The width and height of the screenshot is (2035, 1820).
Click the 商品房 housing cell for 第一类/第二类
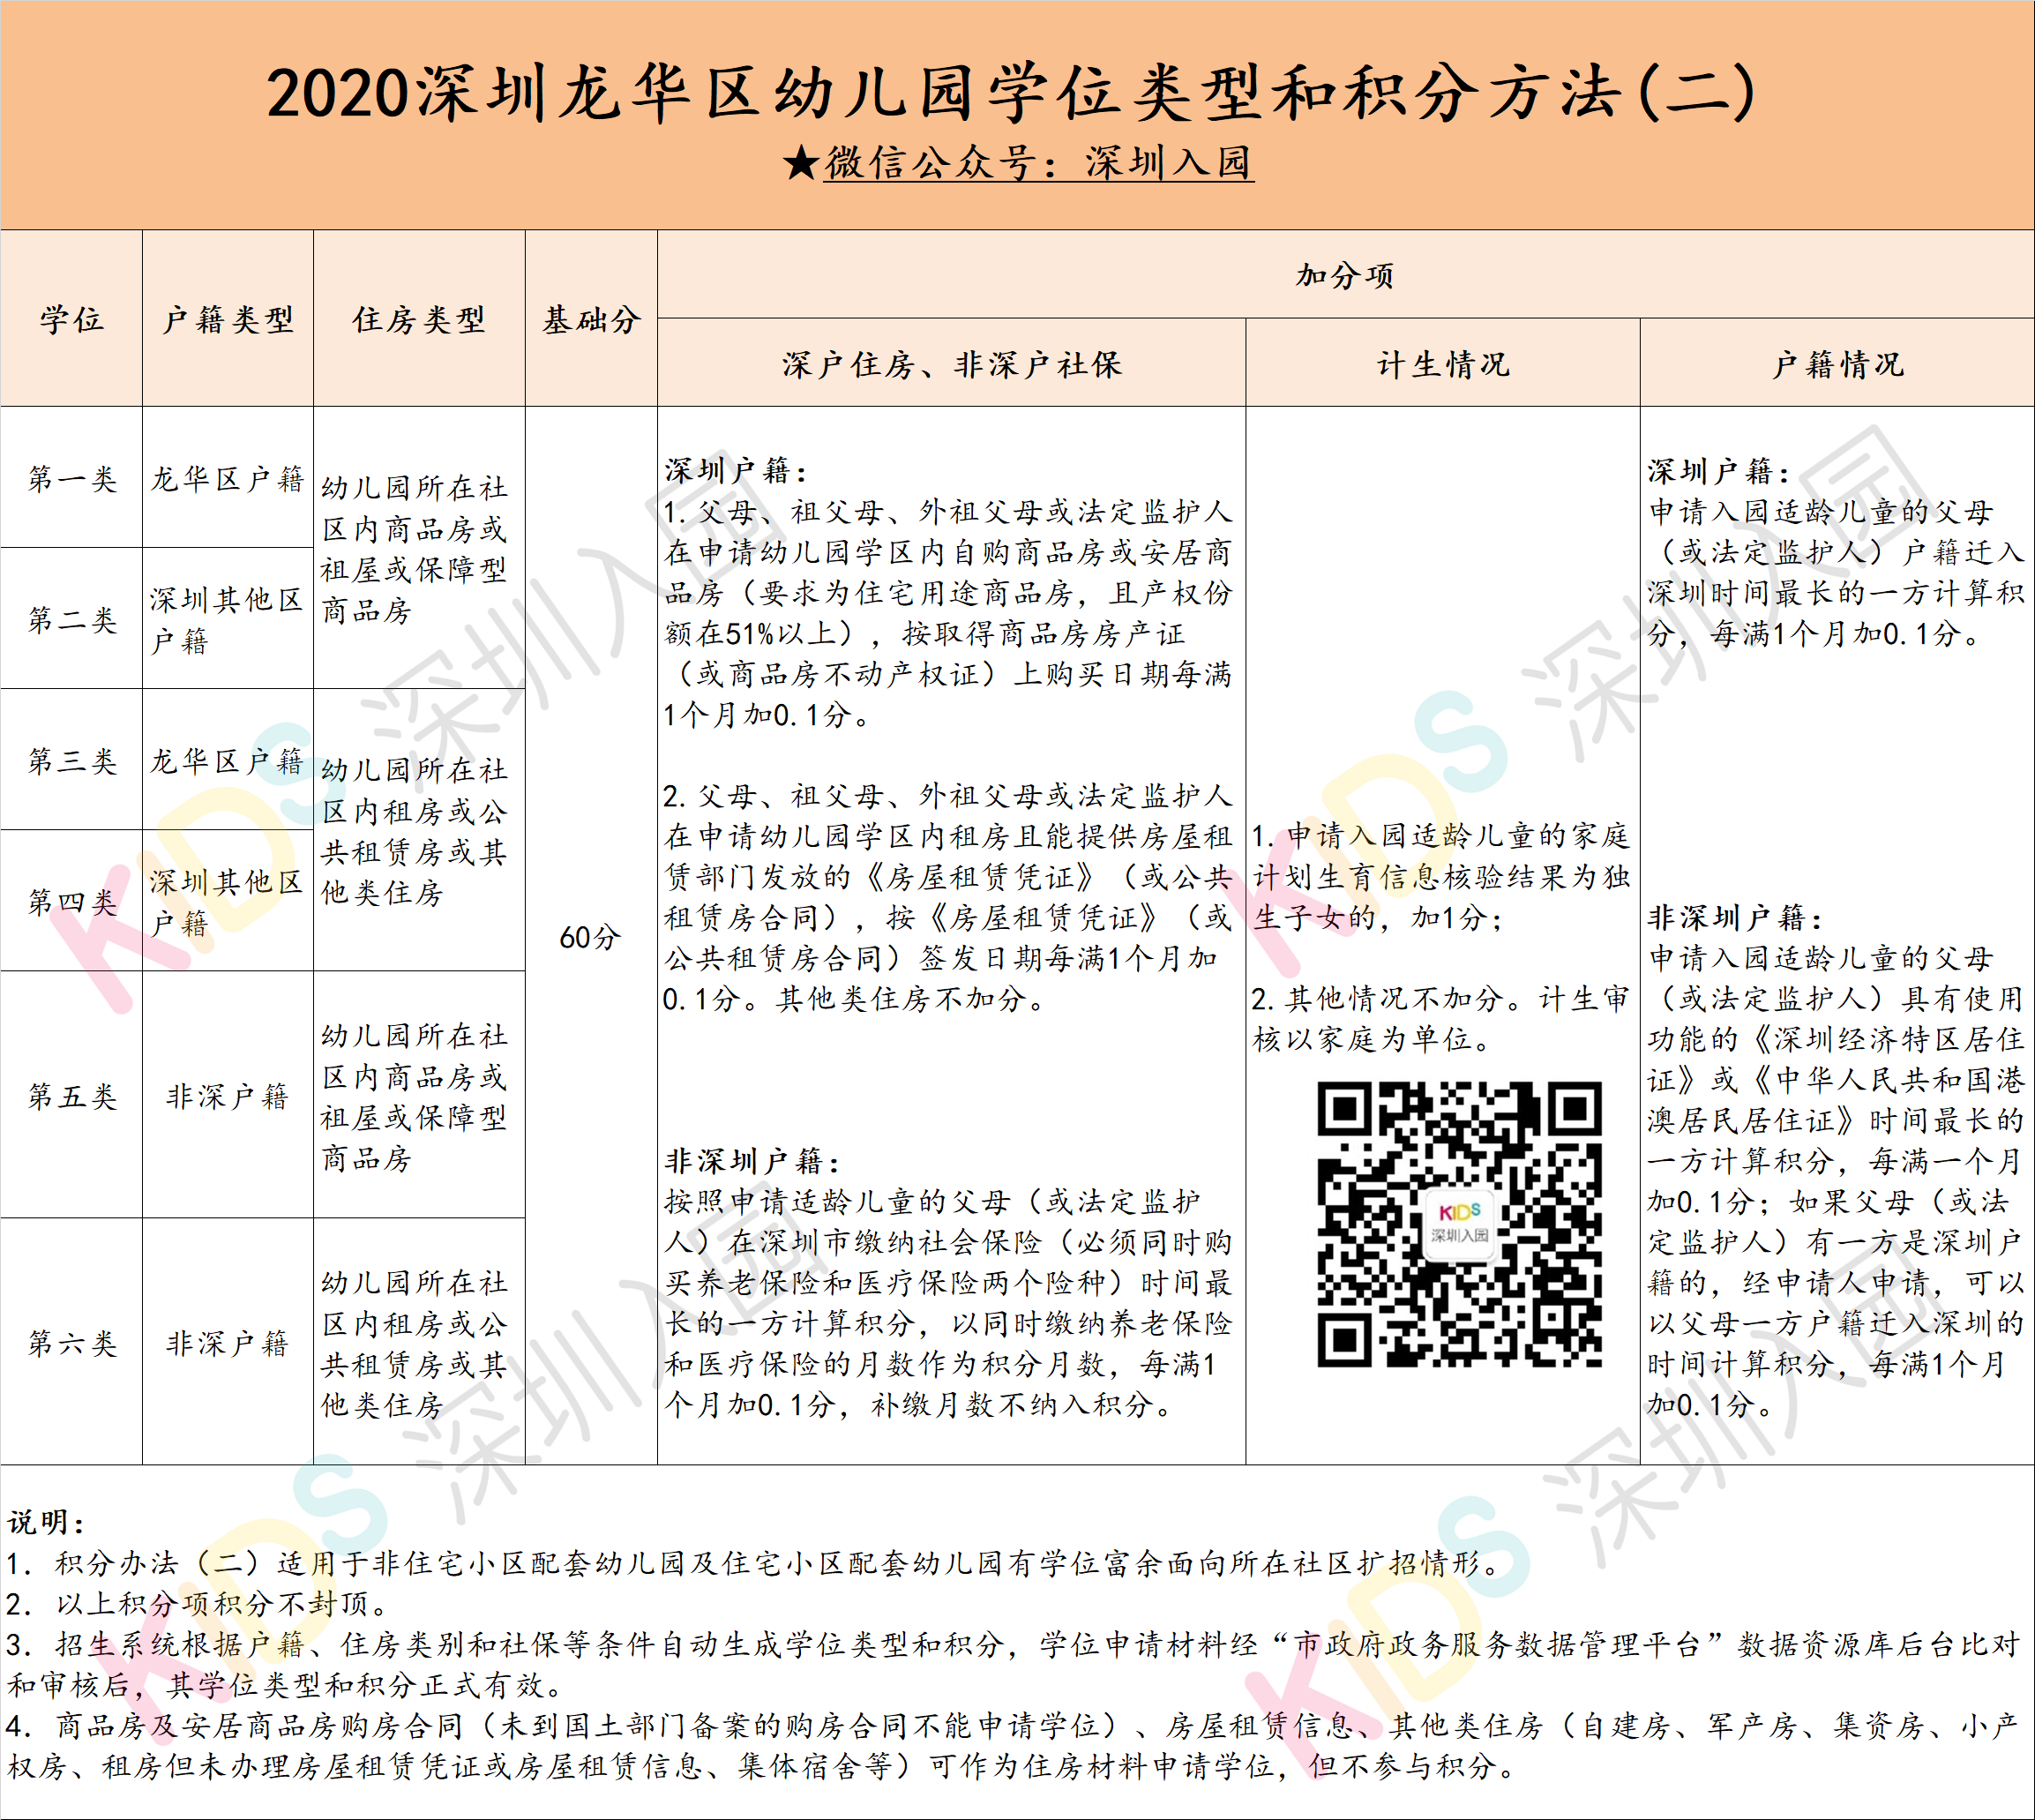pos(419,548)
